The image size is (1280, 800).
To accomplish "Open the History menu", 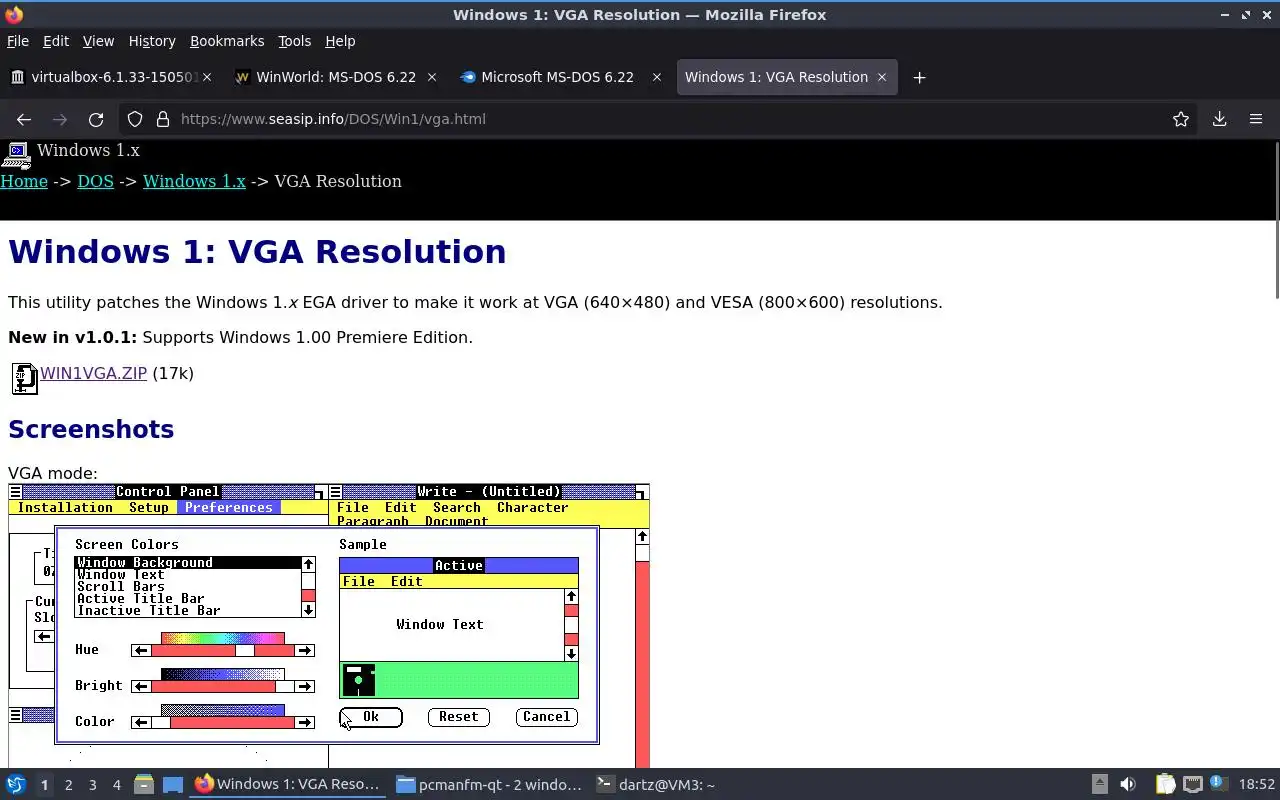I will pyautogui.click(x=152, y=41).
